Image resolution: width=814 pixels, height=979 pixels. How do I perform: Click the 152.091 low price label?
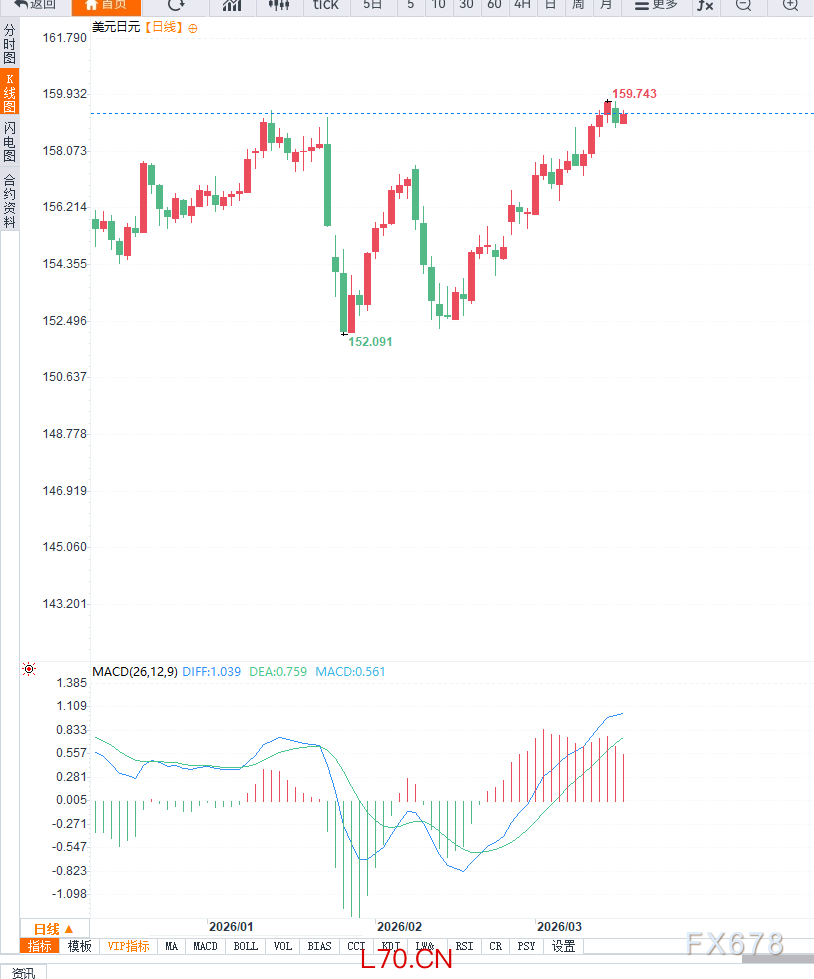[370, 342]
